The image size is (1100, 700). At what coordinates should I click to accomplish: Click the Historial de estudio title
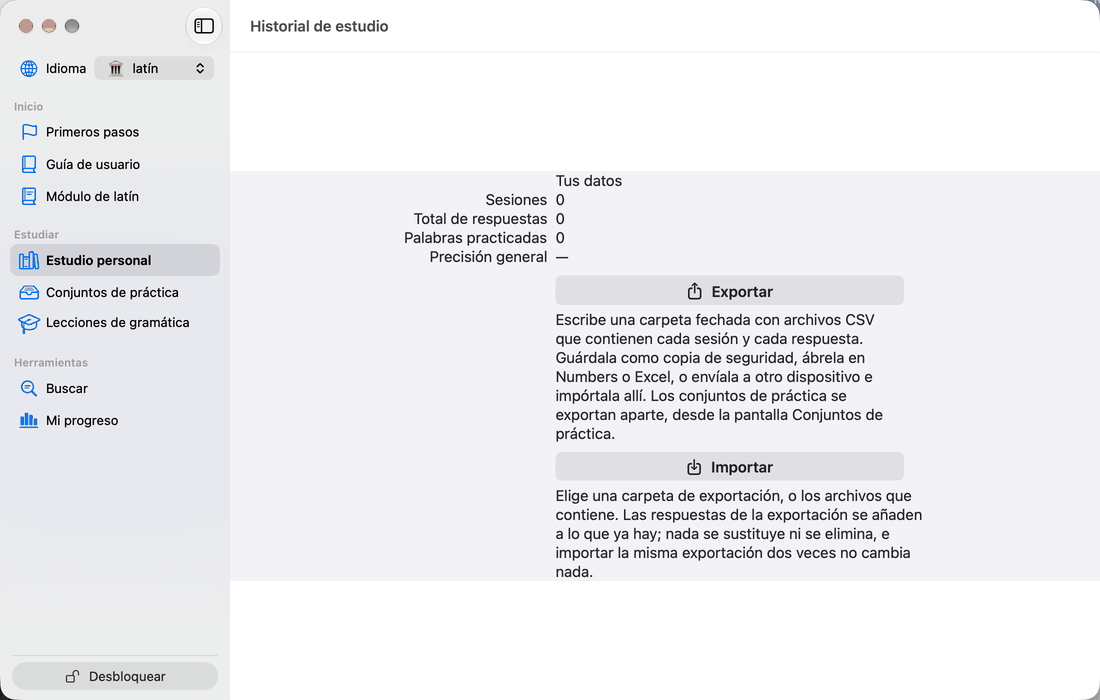coord(319,26)
